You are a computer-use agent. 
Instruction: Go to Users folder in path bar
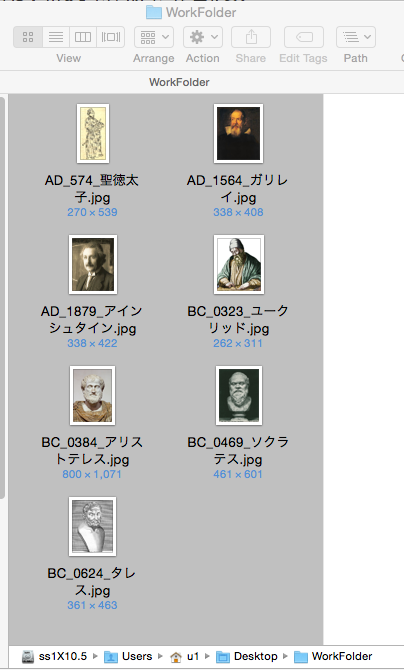(128, 656)
